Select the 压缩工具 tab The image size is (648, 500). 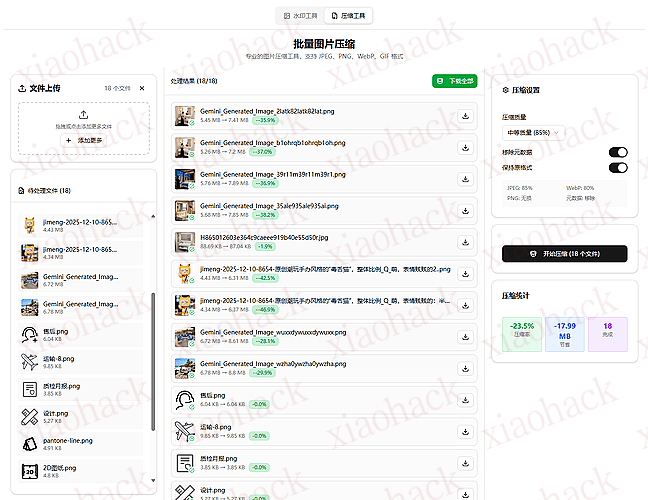pyautogui.click(x=348, y=16)
